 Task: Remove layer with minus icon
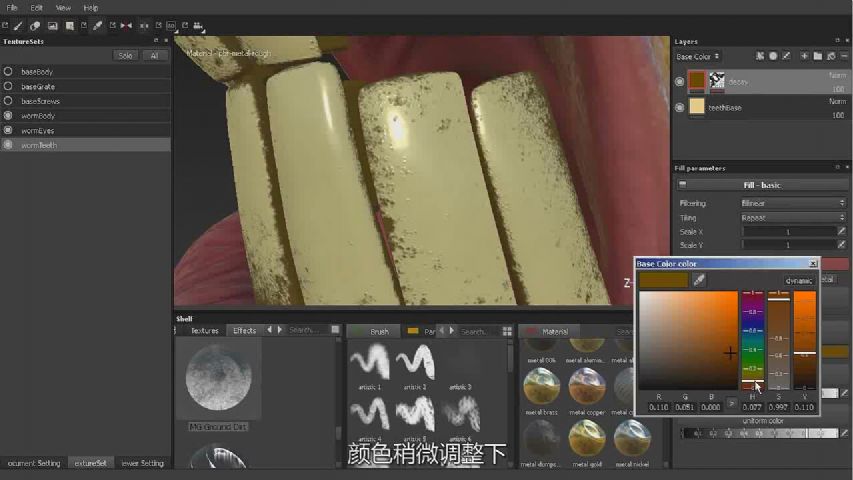tap(844, 56)
